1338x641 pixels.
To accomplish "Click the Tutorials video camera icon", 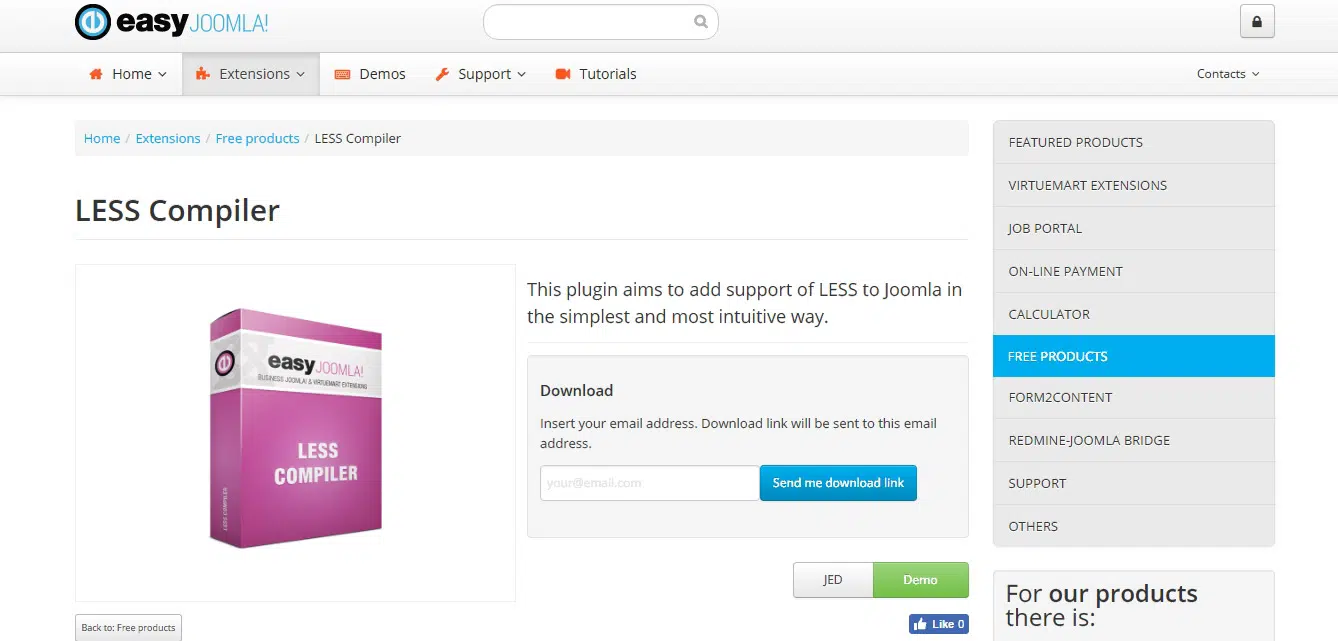I will tap(563, 74).
